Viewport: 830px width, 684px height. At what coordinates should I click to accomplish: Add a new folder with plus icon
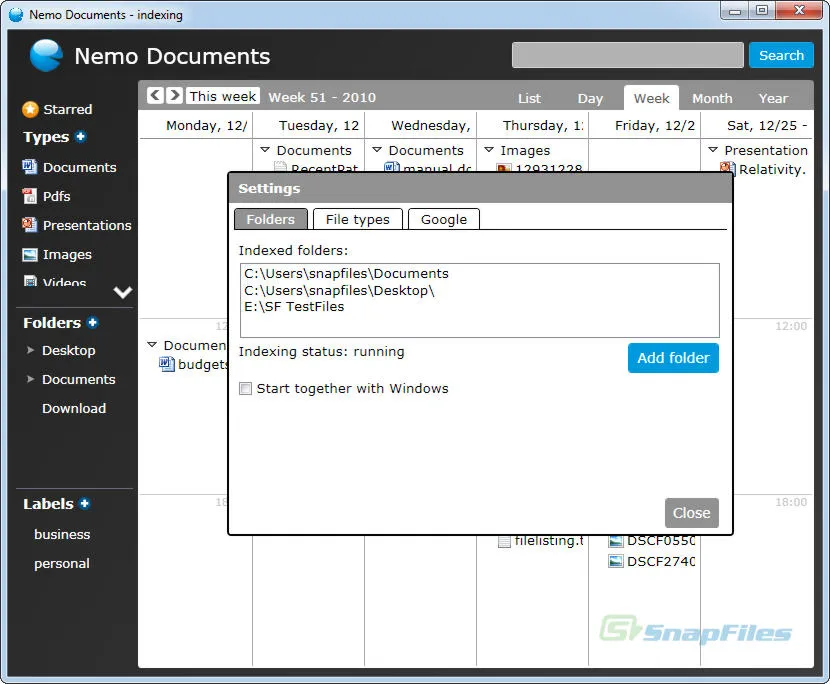[x=93, y=322]
